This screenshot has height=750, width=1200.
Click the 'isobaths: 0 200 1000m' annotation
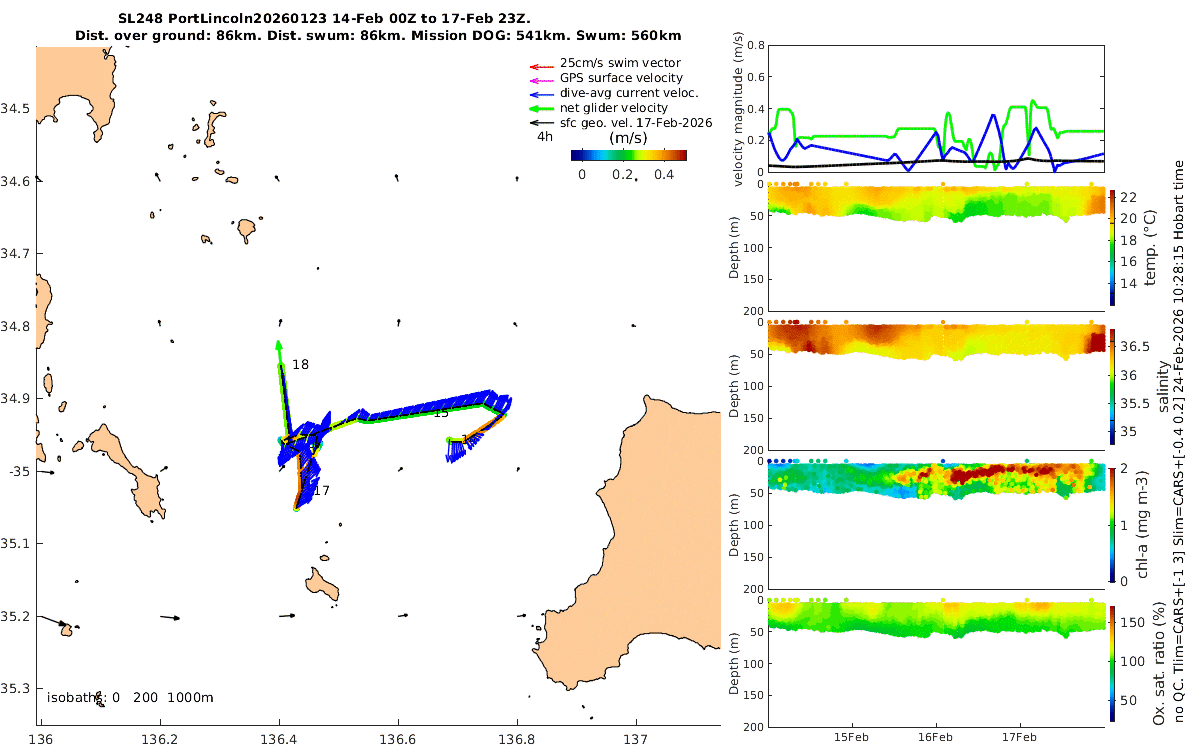[x=130, y=698]
